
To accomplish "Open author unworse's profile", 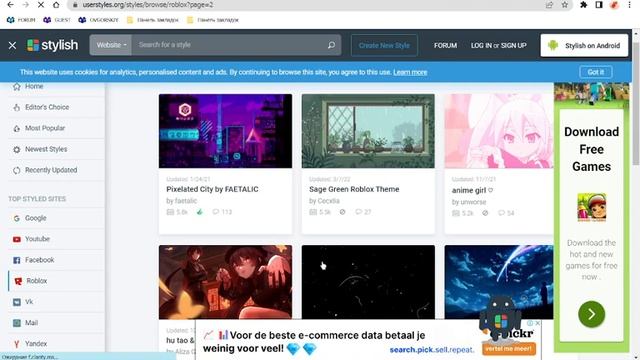I will [x=473, y=202].
